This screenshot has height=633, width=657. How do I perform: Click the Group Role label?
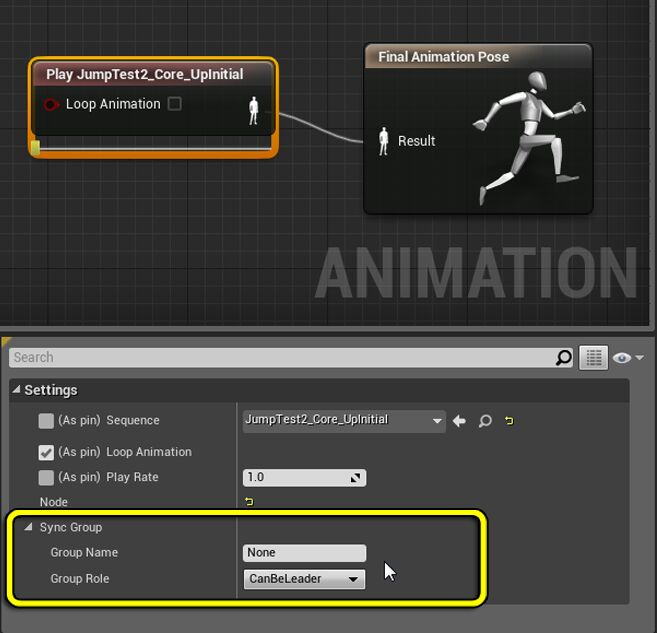pyautogui.click(x=80, y=579)
